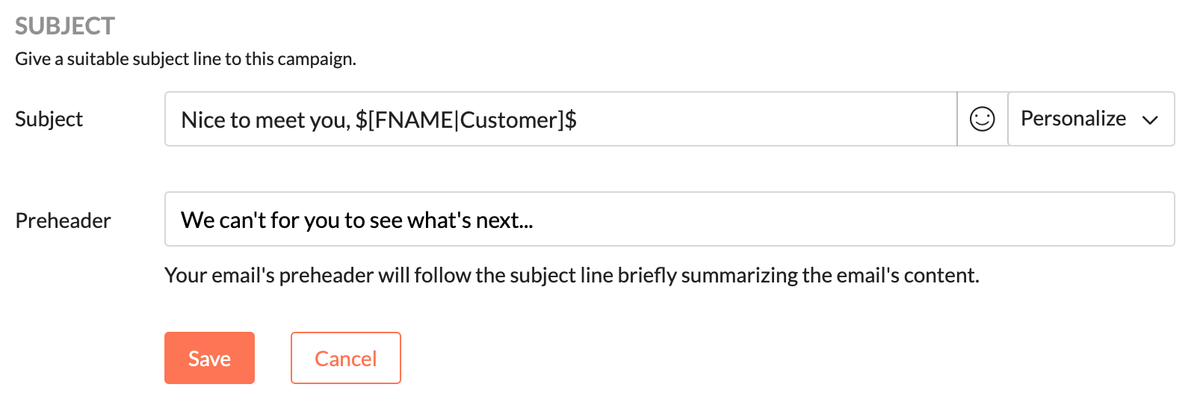The width and height of the screenshot is (1200, 411).
Task: Expand the Personalize dropdown
Action: coord(1090,119)
